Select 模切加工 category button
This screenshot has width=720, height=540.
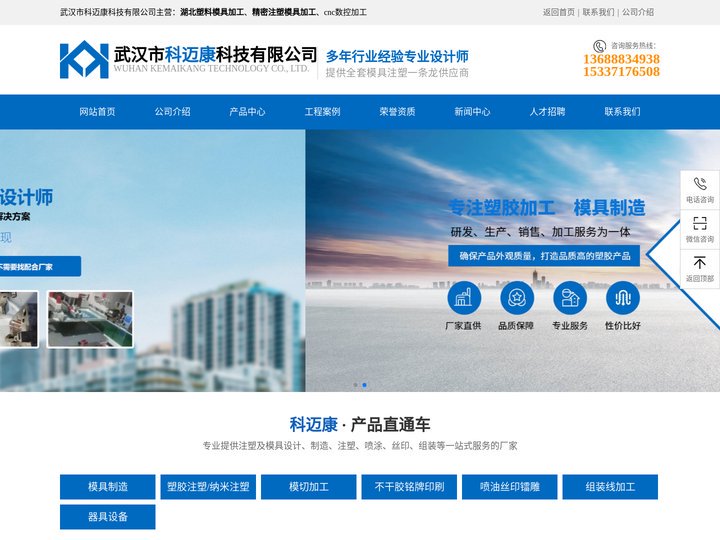(x=309, y=487)
